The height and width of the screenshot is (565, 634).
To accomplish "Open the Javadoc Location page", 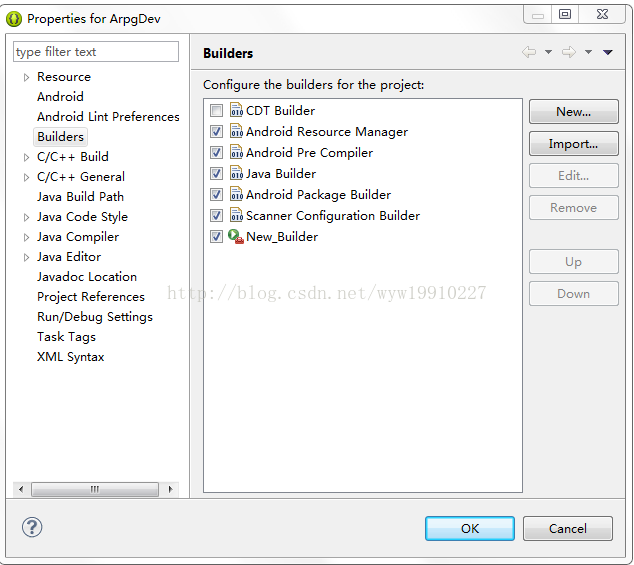I will (x=87, y=277).
